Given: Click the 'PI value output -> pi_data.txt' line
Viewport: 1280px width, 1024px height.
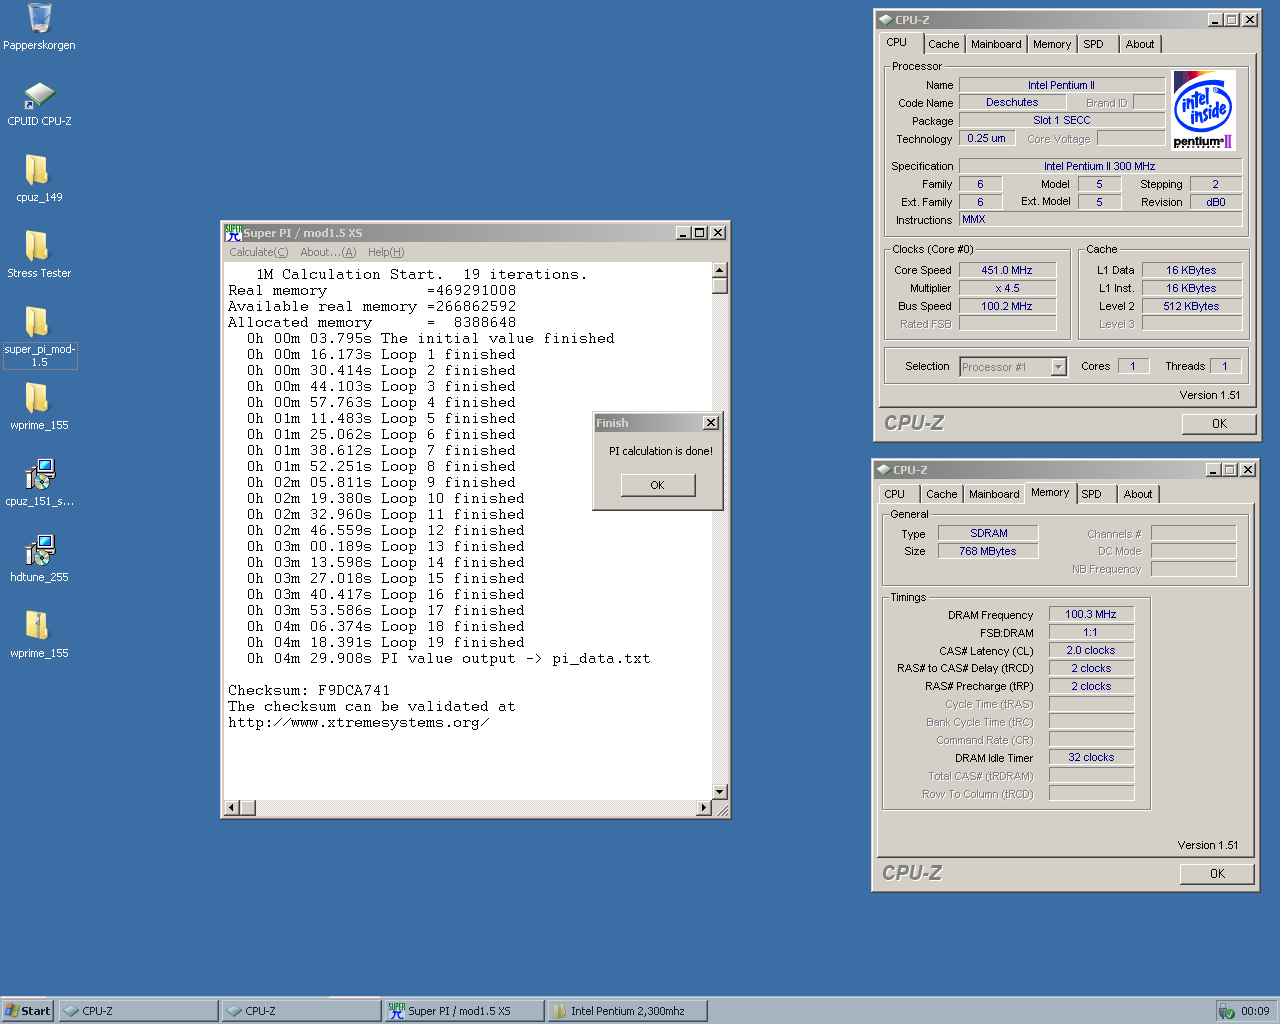Looking at the screenshot, I should point(448,658).
